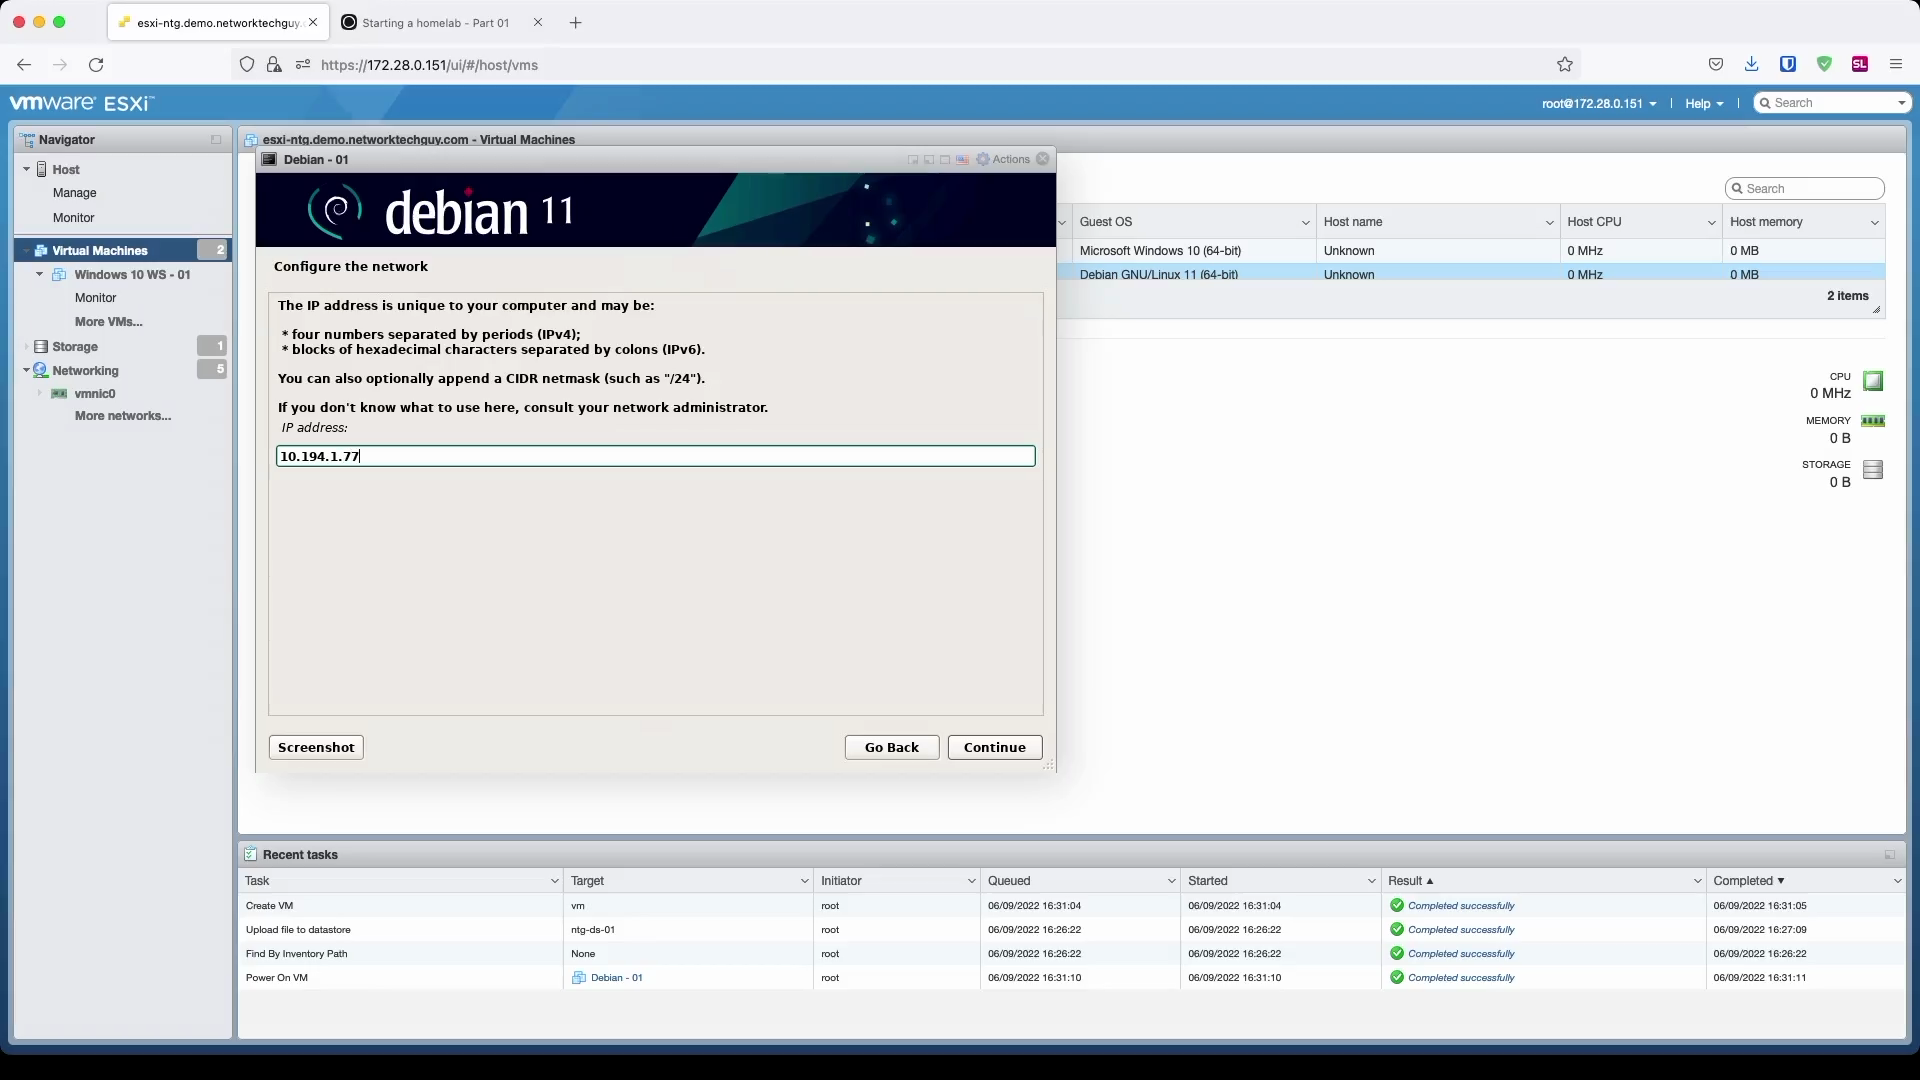1920x1080 pixels.
Task: Click the VMware ESXi logo
Action: tap(82, 103)
